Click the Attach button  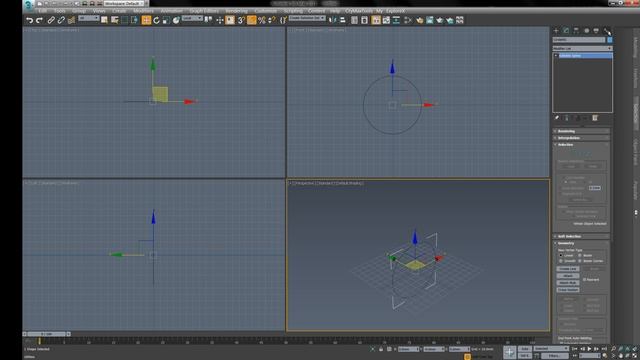tap(568, 276)
